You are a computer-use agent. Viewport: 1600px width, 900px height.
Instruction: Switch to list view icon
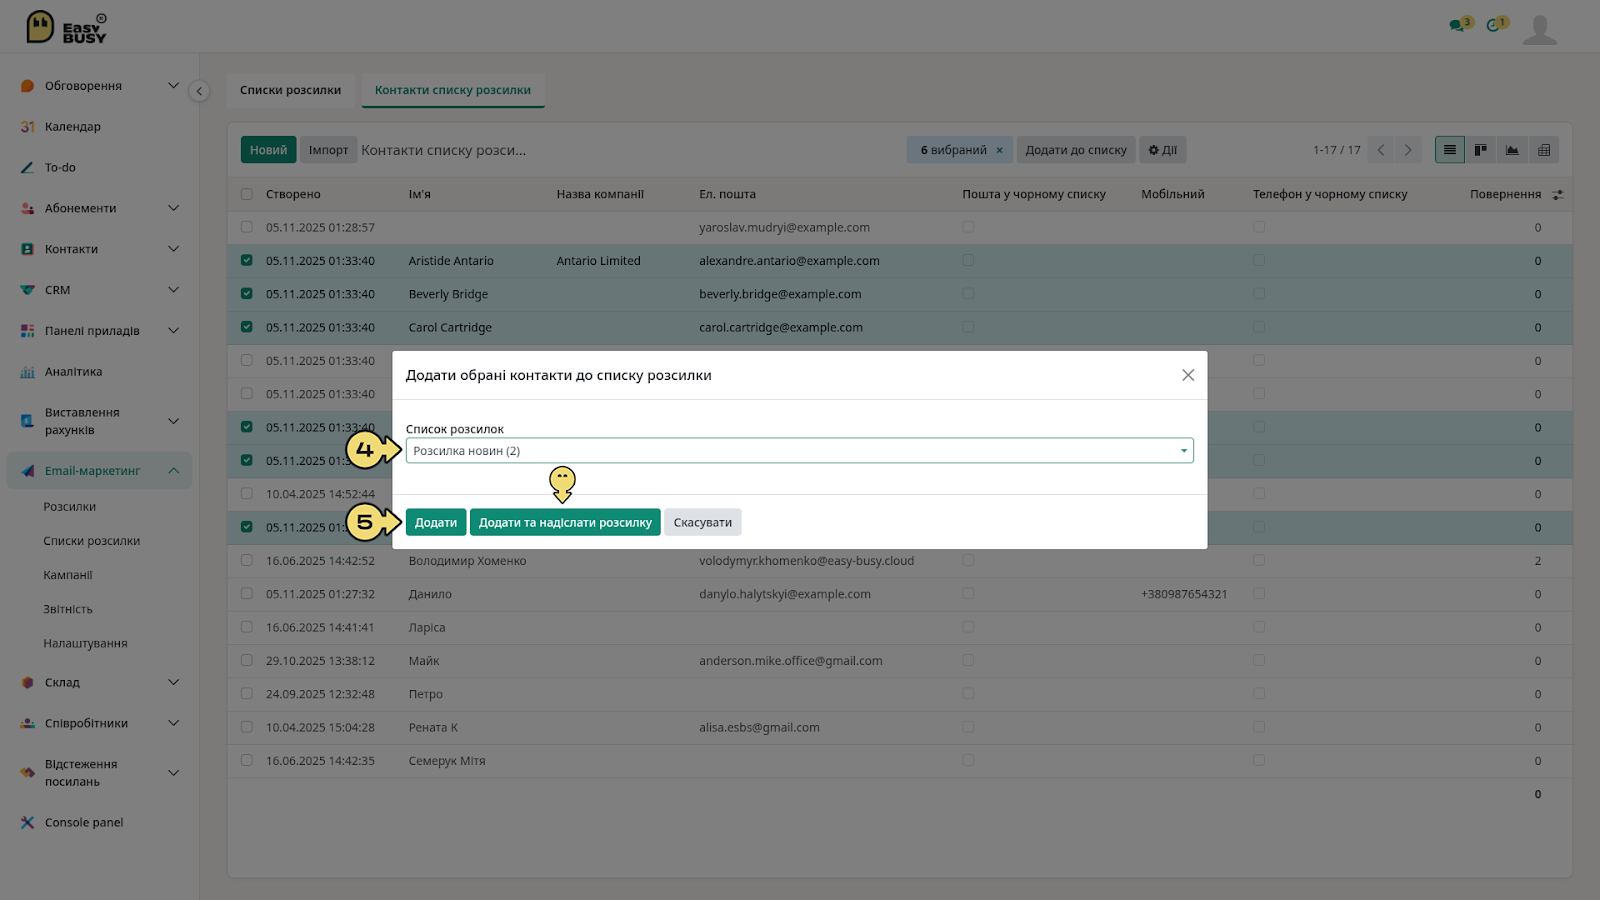click(1449, 150)
